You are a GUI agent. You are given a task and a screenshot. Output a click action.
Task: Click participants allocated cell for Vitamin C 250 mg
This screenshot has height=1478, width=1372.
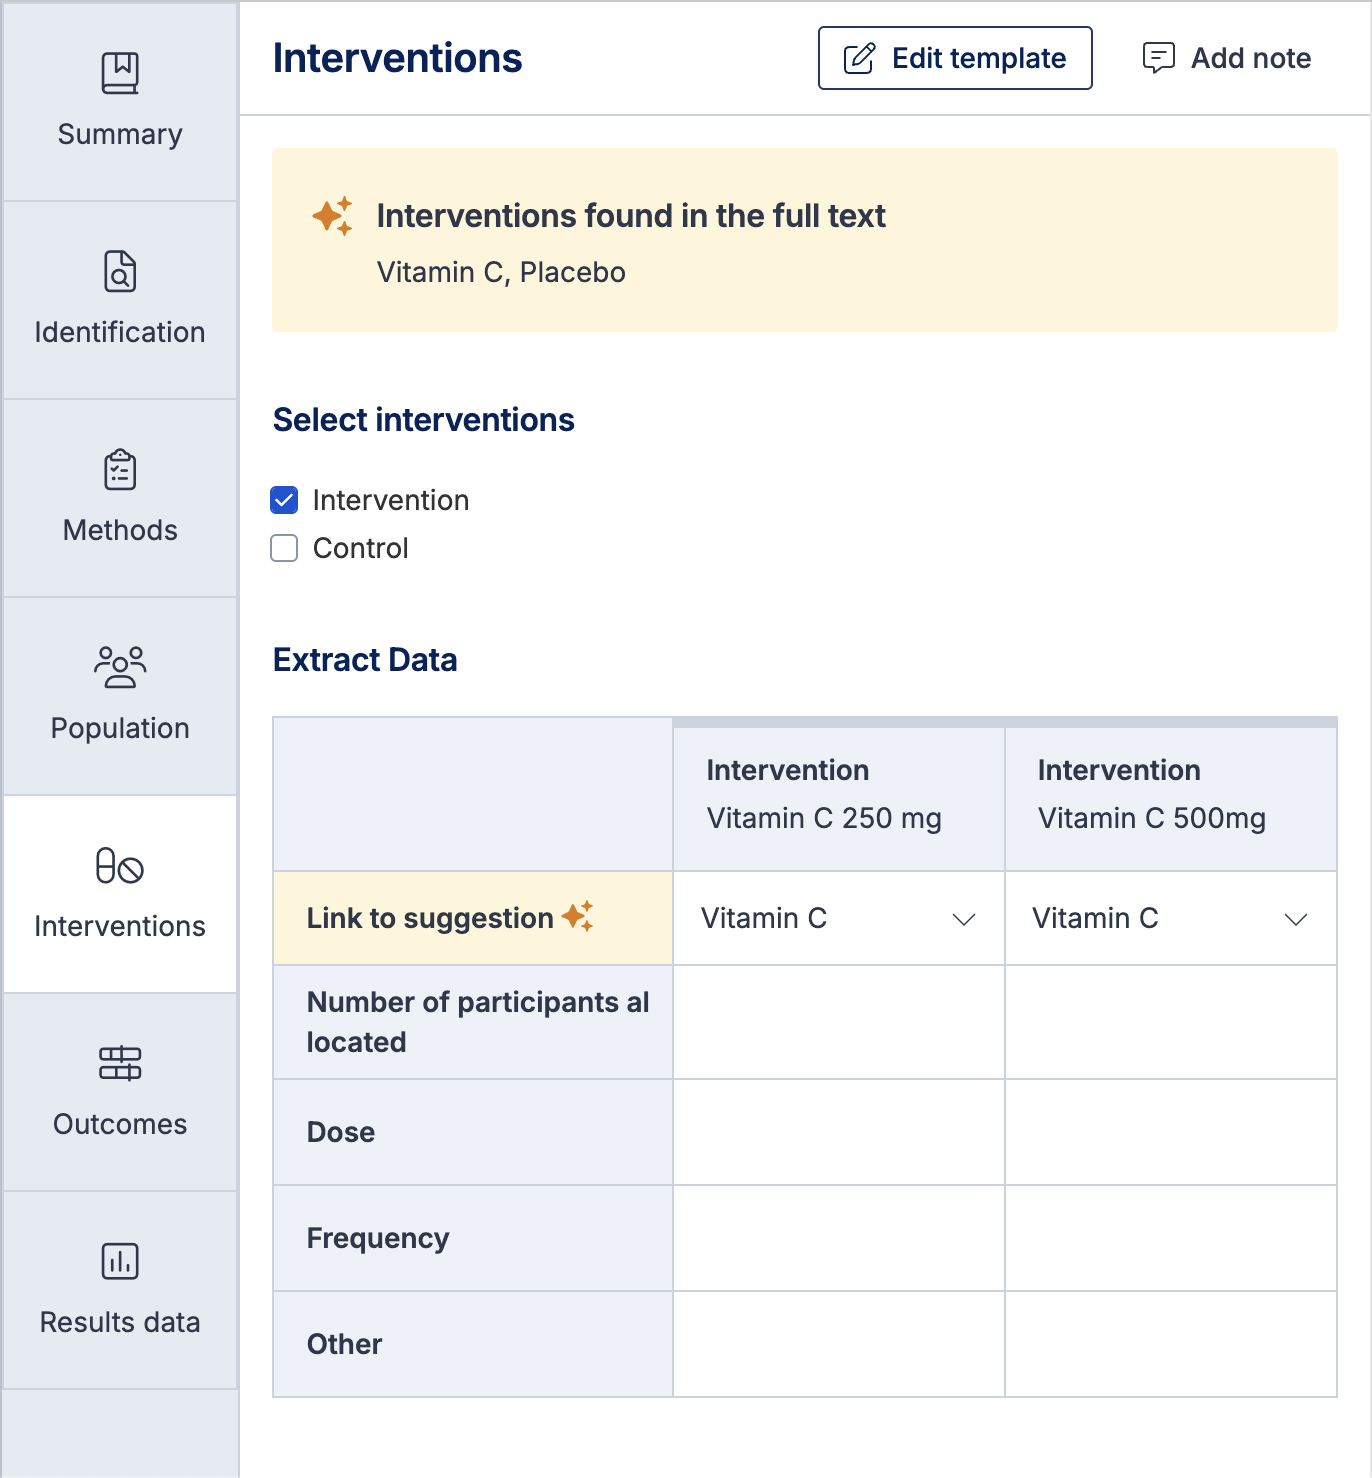pos(838,1022)
